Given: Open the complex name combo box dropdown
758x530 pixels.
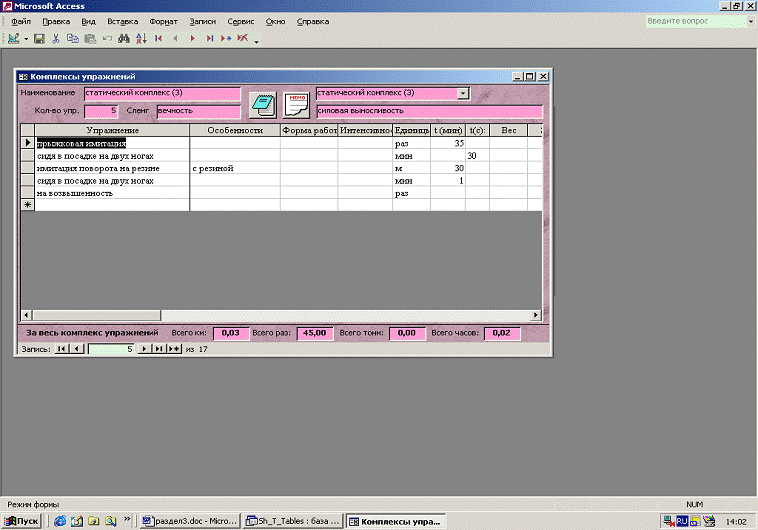Looking at the screenshot, I should coord(463,93).
